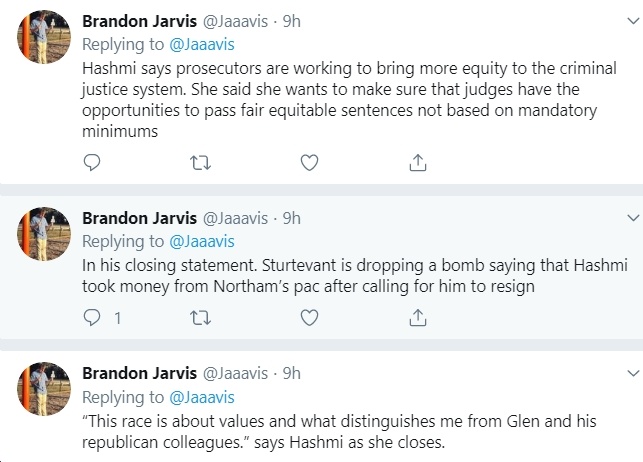
Task: Like the tweet about mandatory minimums
Action: tap(309, 162)
